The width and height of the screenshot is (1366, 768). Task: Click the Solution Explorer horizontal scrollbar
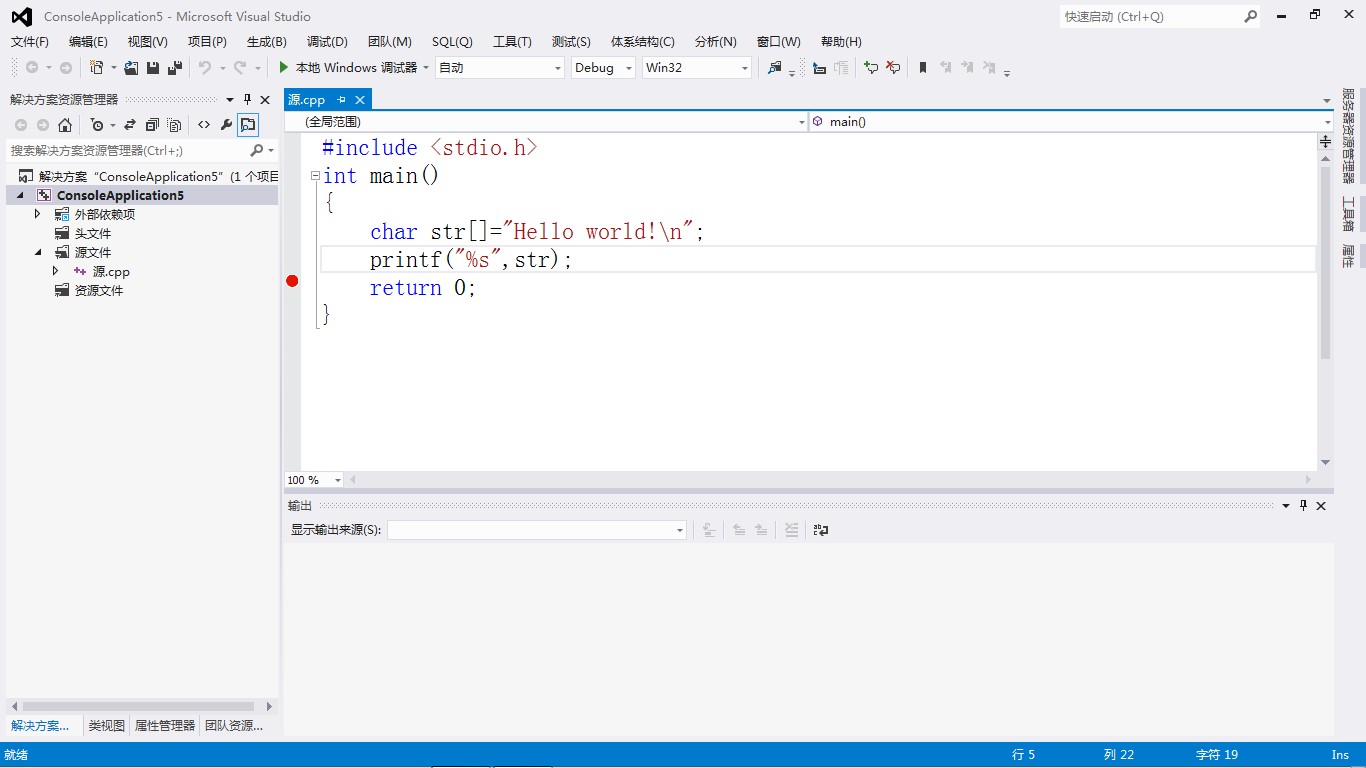137,706
